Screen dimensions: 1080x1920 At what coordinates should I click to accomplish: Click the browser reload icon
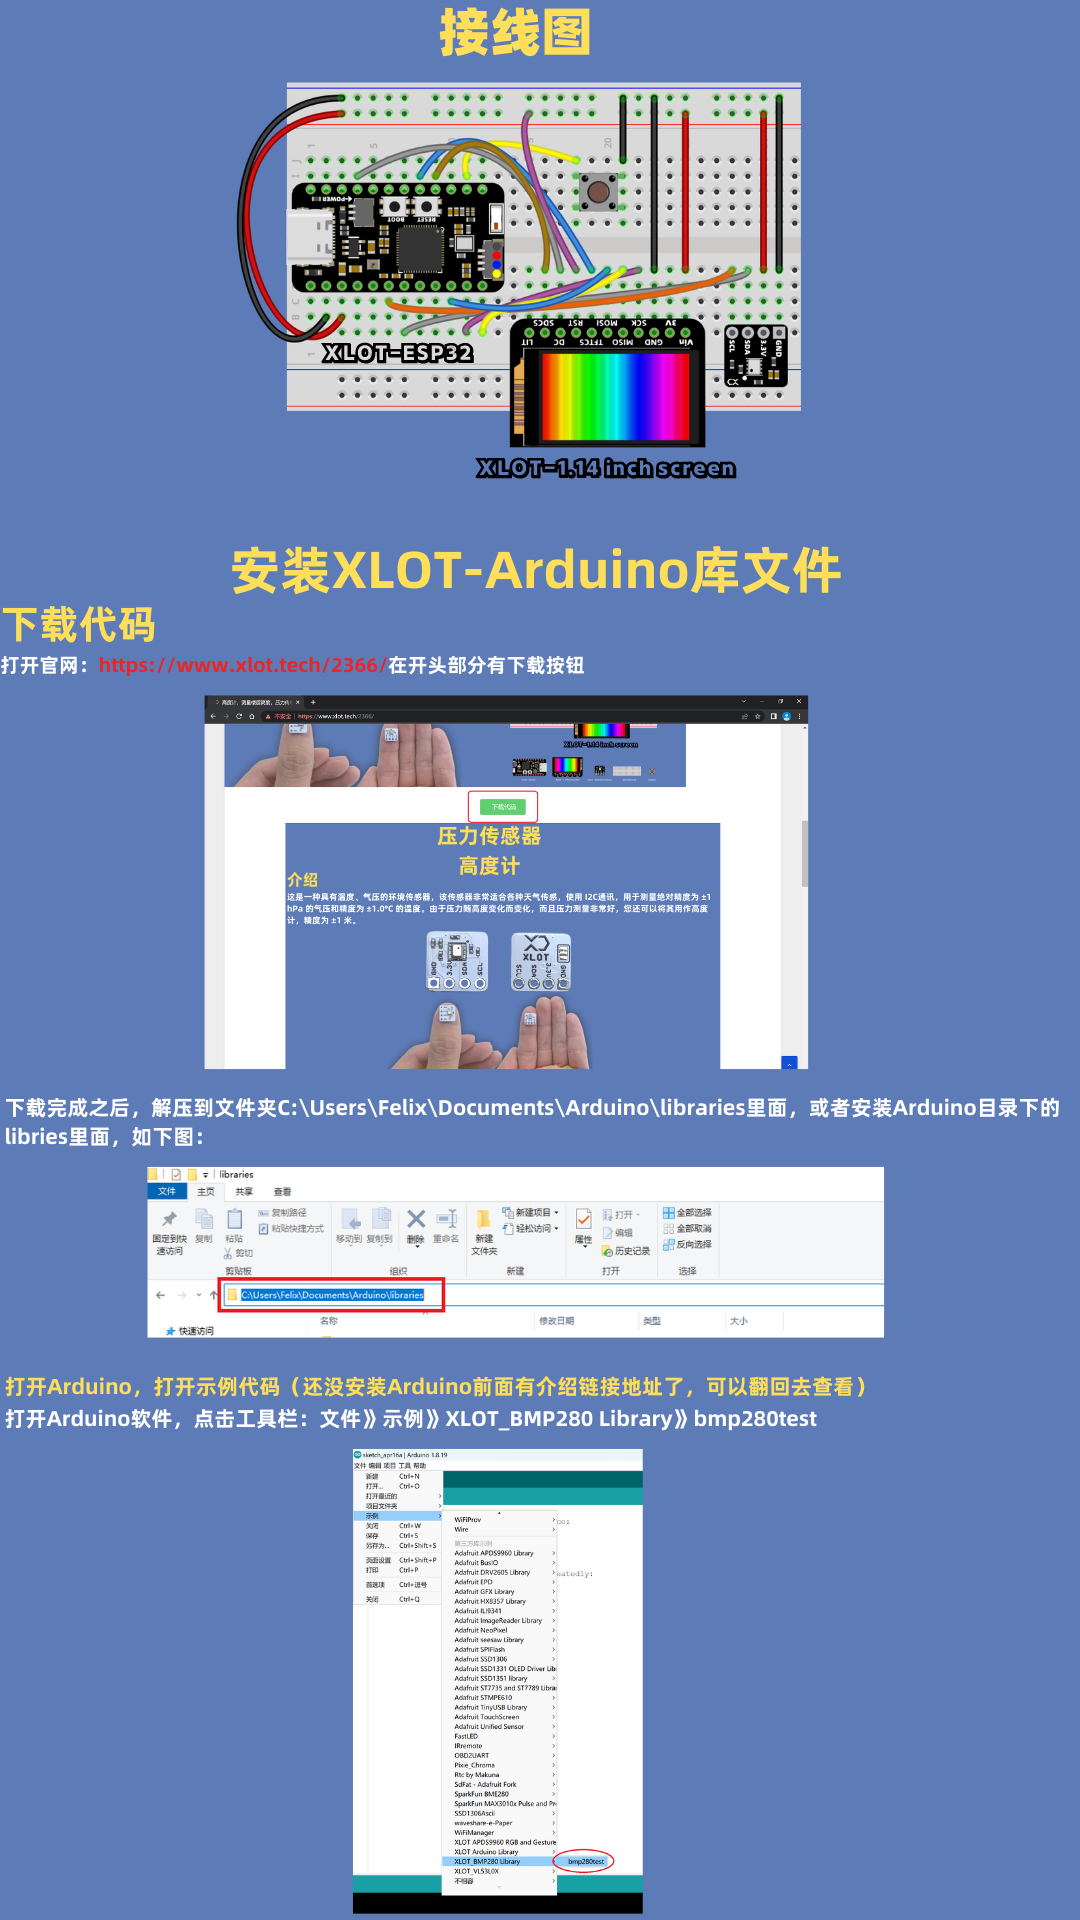(x=238, y=716)
